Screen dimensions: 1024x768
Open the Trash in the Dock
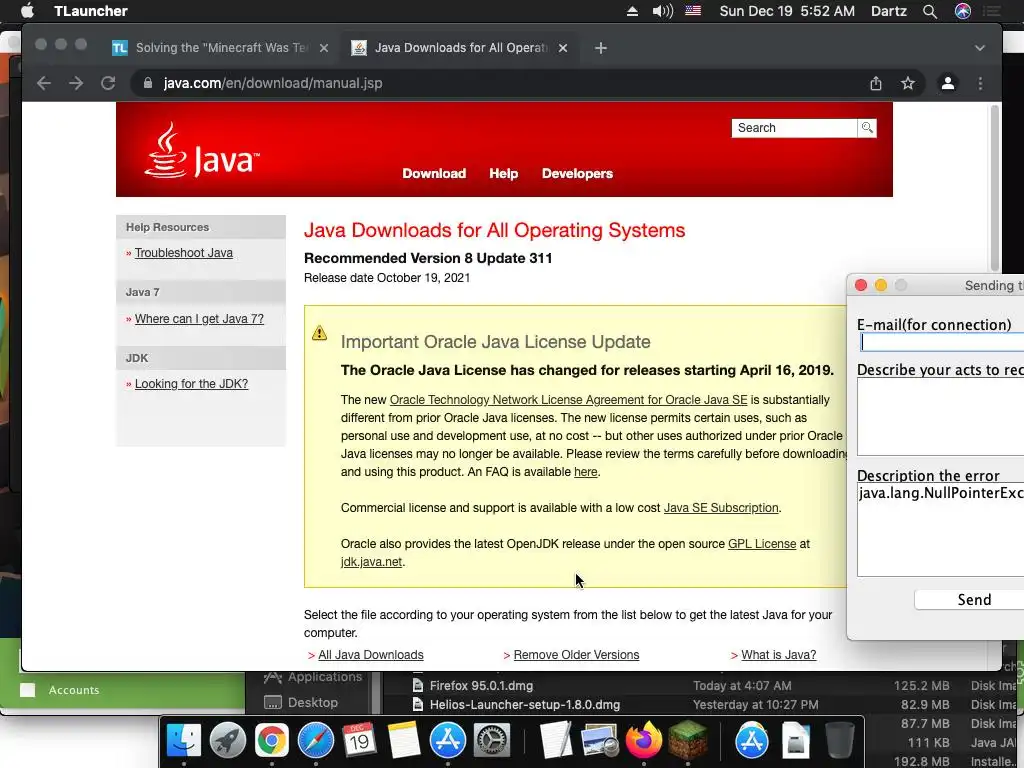[840, 740]
